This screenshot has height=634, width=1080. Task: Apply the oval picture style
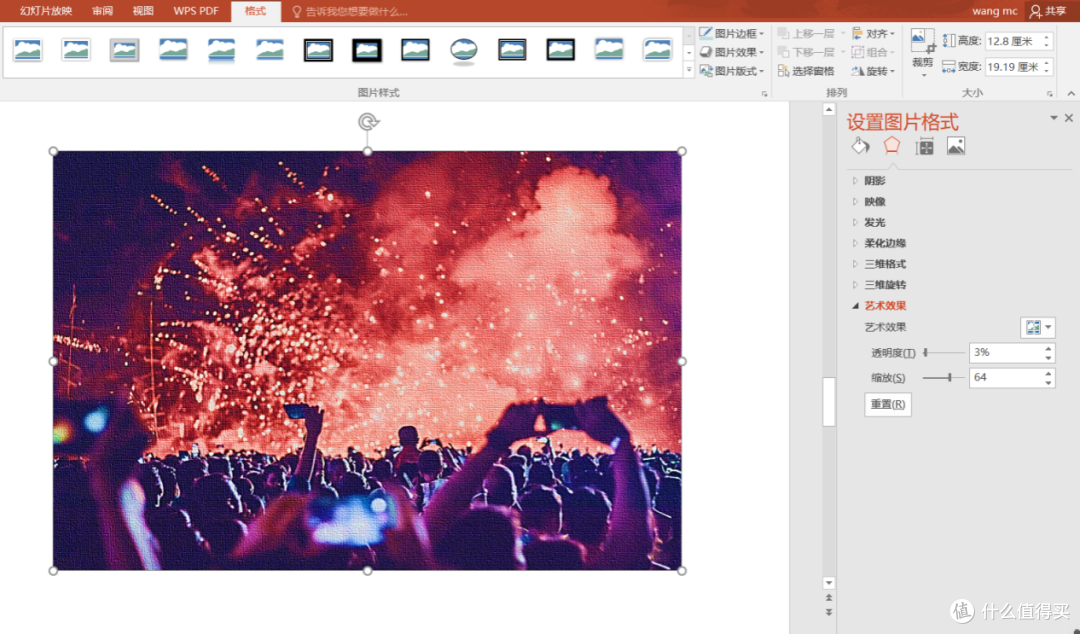point(464,50)
